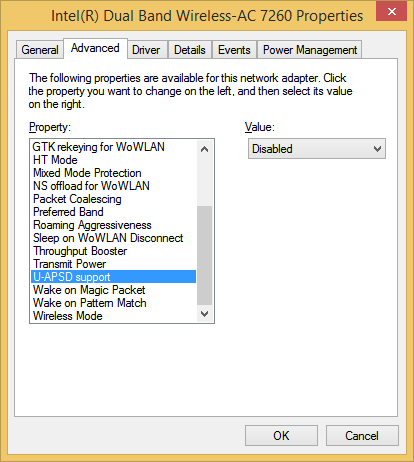This screenshot has width=414, height=462.
Task: Open the Power Management tab
Action: [310, 50]
